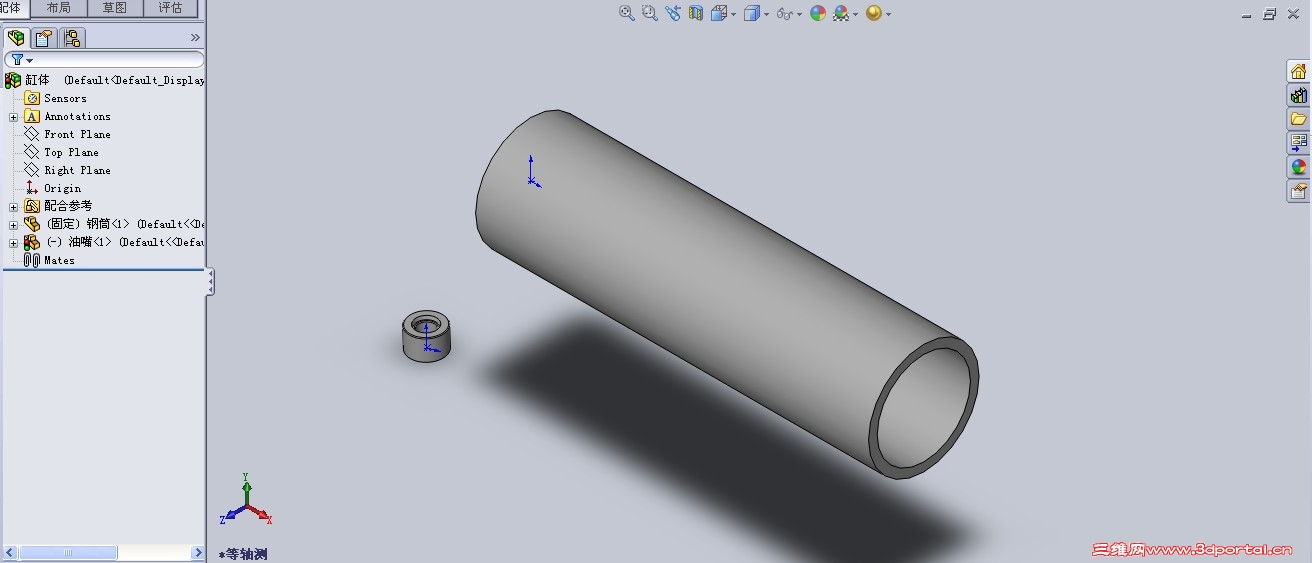Activate the Section View tool
The height and width of the screenshot is (563, 1312).
pyautogui.click(x=696, y=13)
